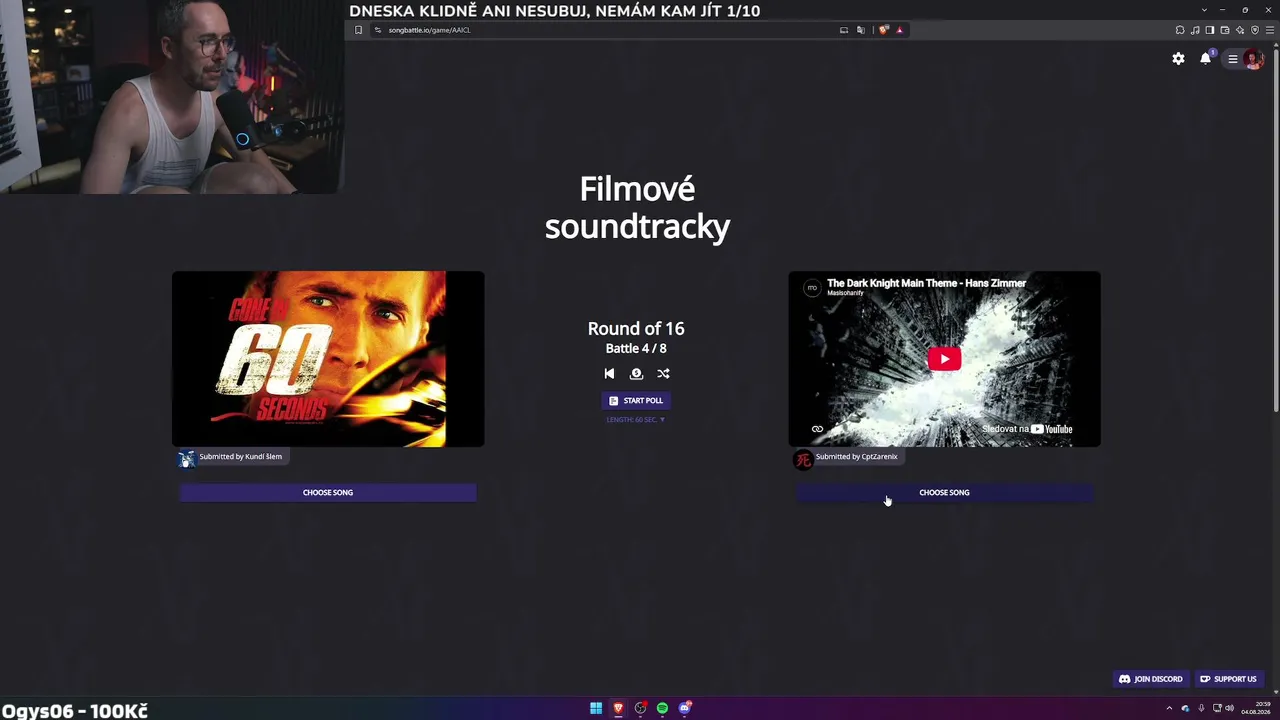Open the Brave Rewards triangle icon
1280x720 pixels.
coord(899,30)
